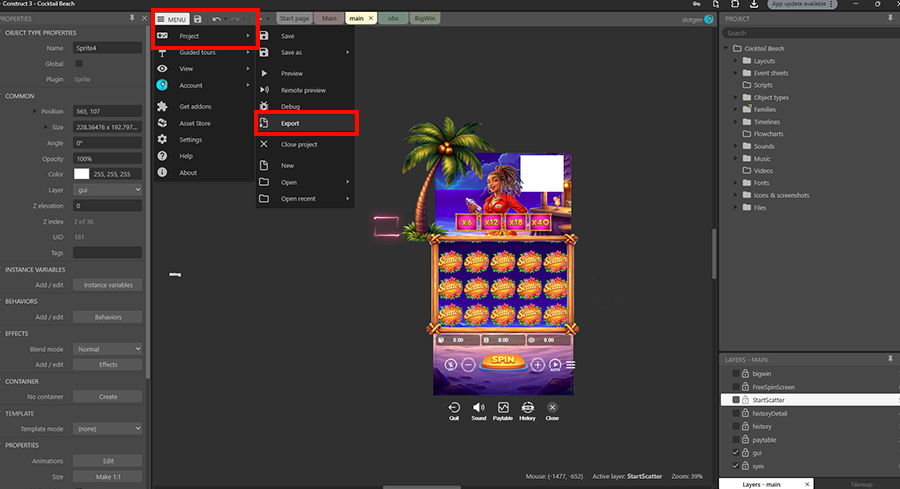Click the download icon in the title bar

click(x=754, y=4)
